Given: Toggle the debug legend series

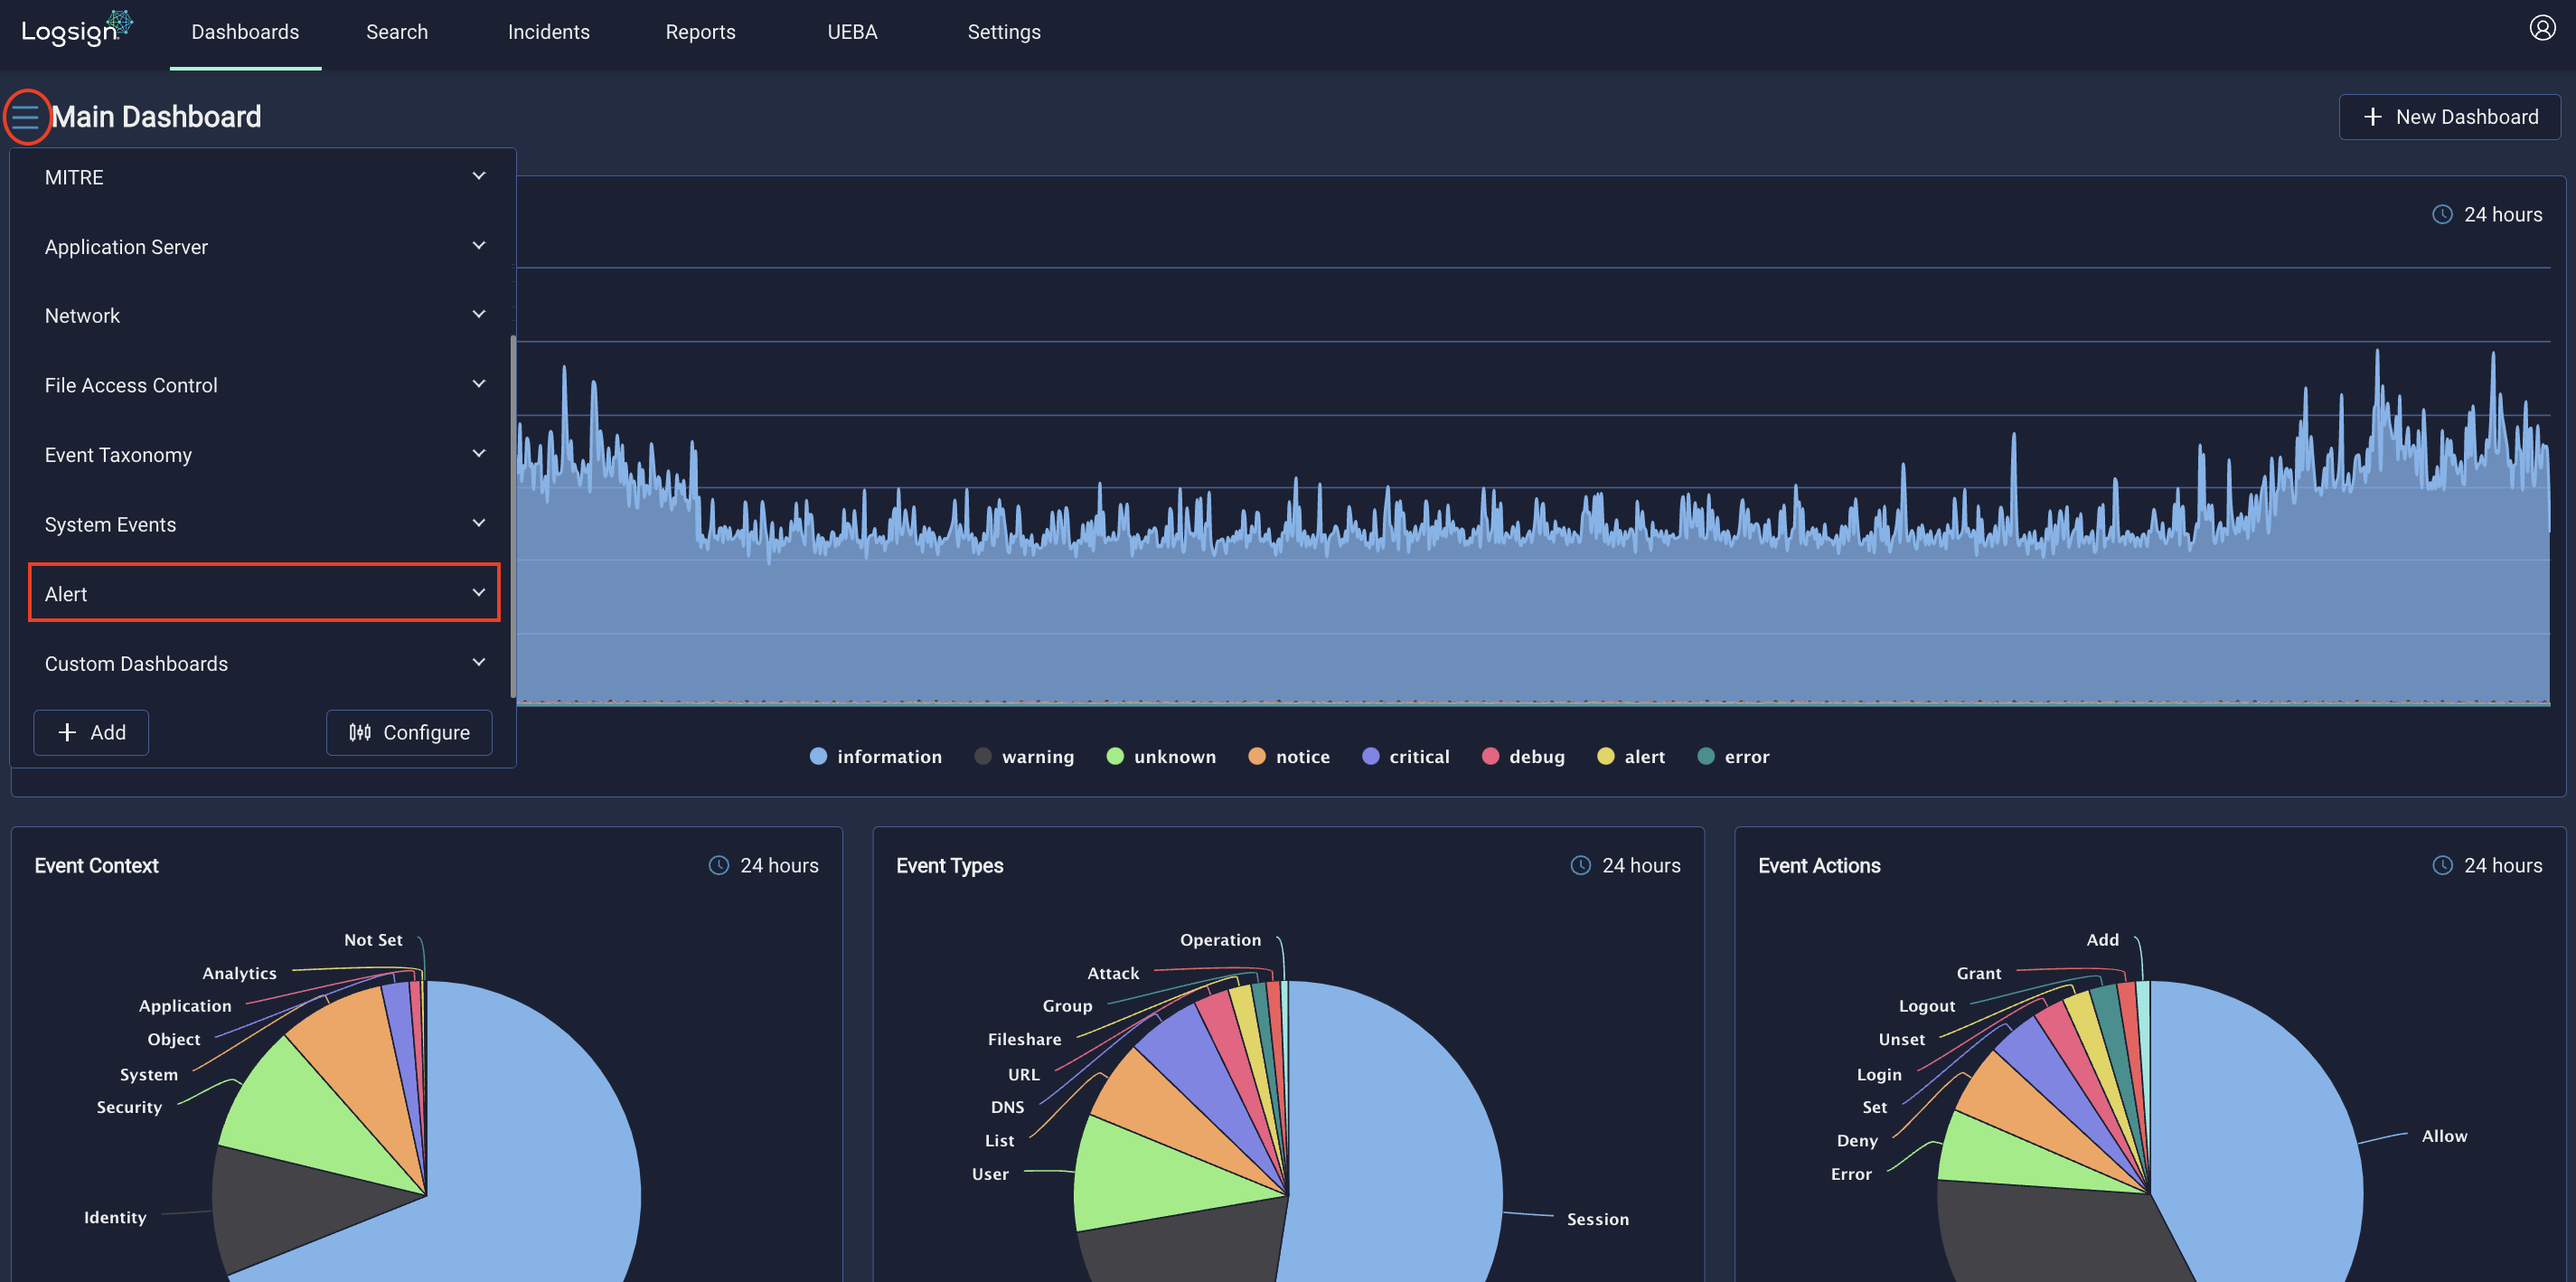Looking at the screenshot, I should coord(1523,756).
